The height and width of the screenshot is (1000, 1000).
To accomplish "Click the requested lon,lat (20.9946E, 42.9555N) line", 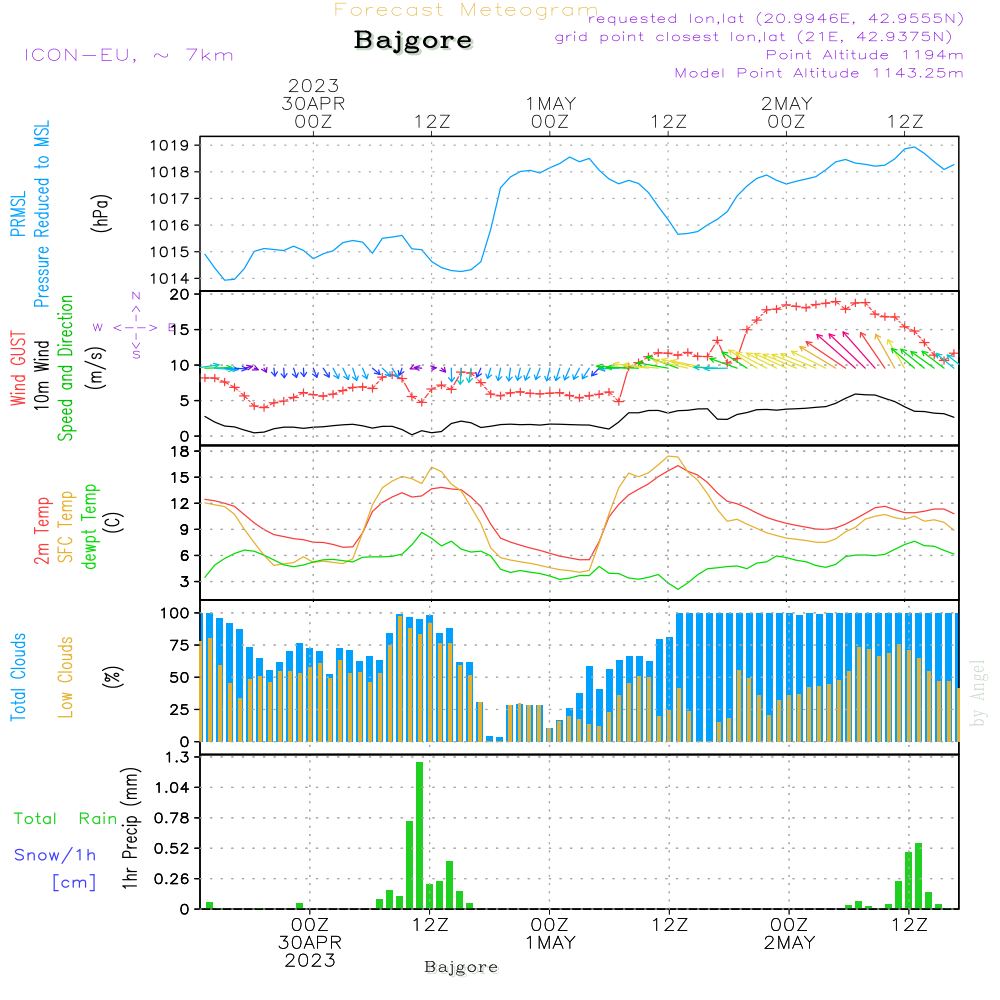I will [776, 19].
